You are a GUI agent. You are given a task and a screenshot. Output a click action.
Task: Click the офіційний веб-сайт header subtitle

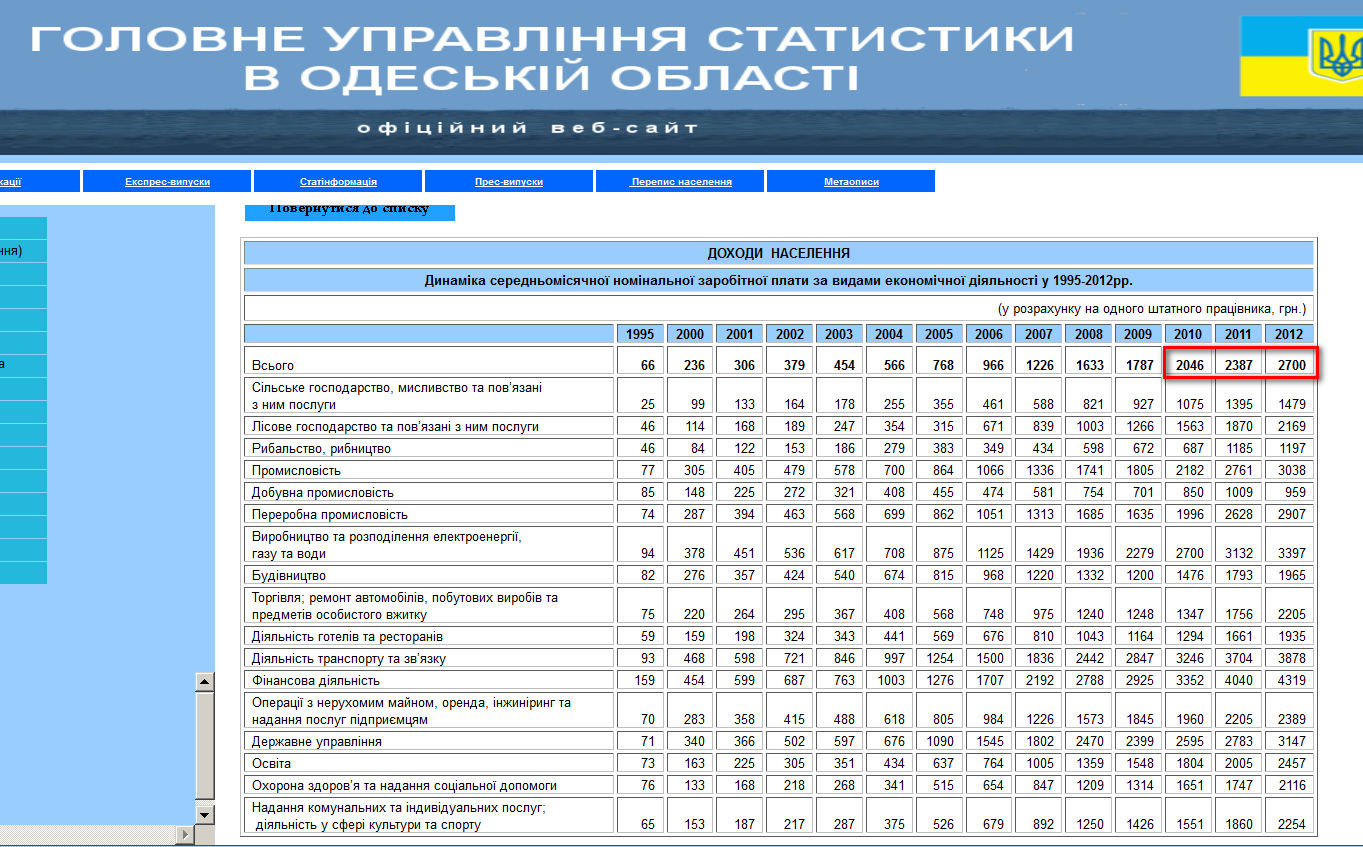[528, 128]
